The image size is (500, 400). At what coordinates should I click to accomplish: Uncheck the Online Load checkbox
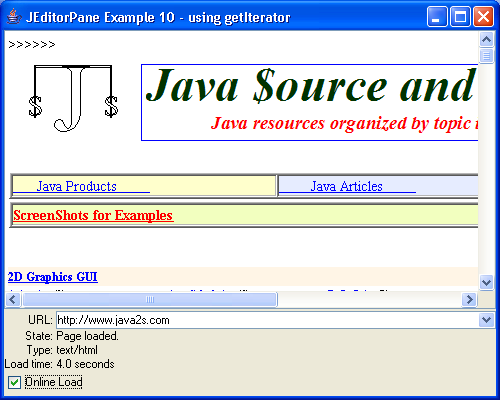pos(14,382)
